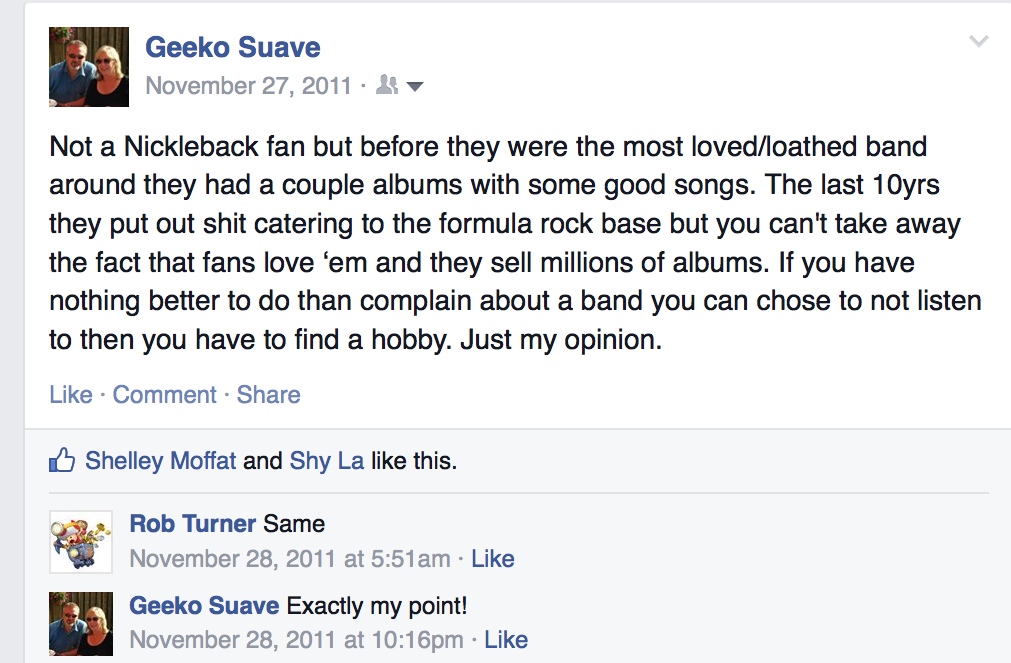
Task: Open the November 27, 2011 post timestamp
Action: coord(248,86)
